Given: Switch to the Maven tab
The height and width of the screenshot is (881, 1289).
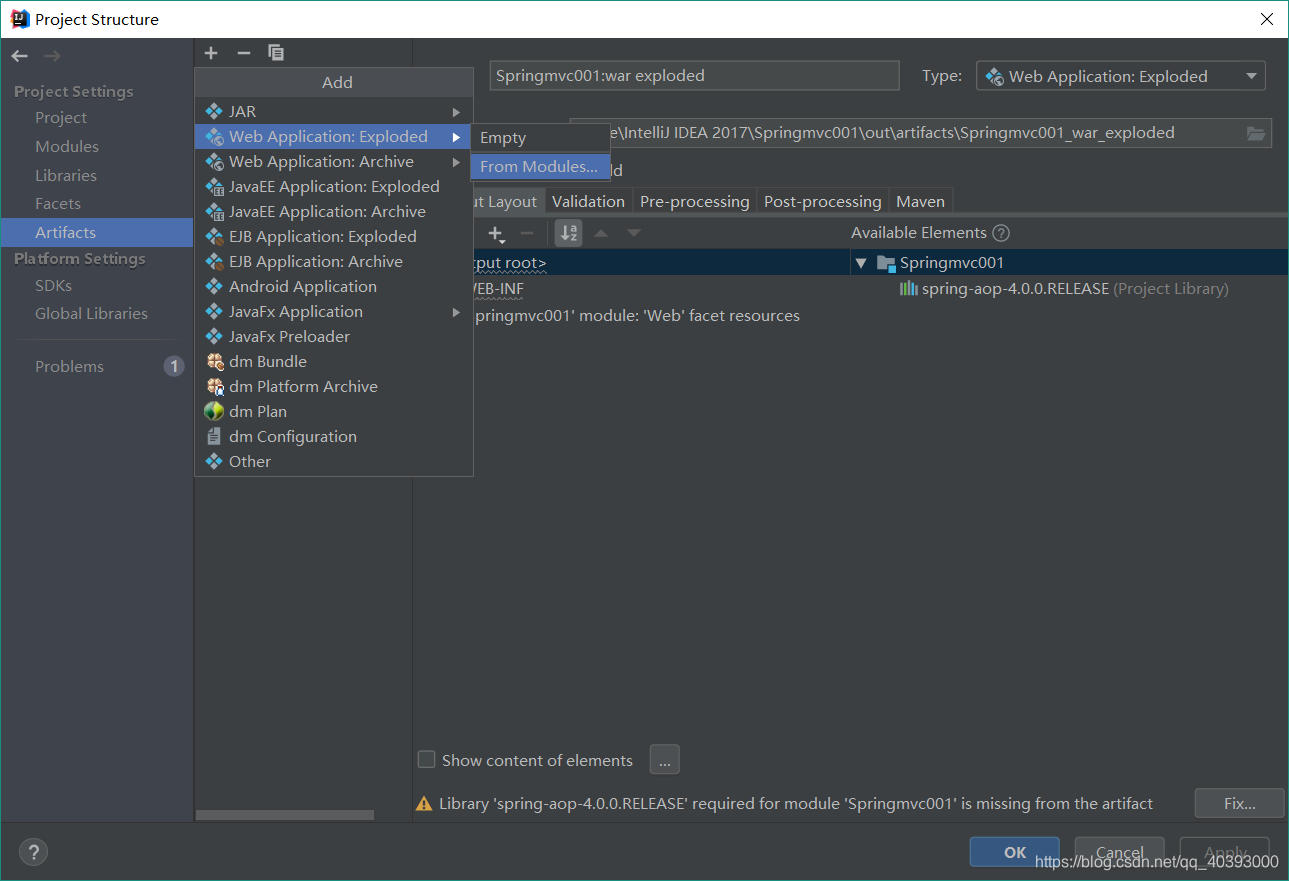Looking at the screenshot, I should (x=920, y=201).
